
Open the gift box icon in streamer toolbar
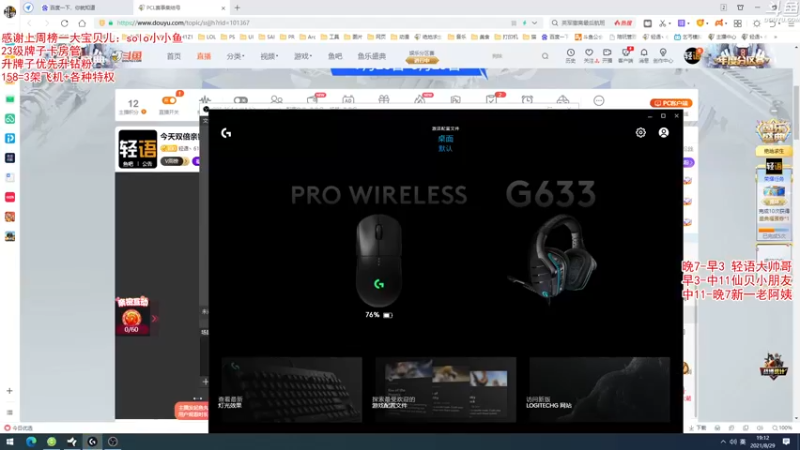[x=384, y=100]
